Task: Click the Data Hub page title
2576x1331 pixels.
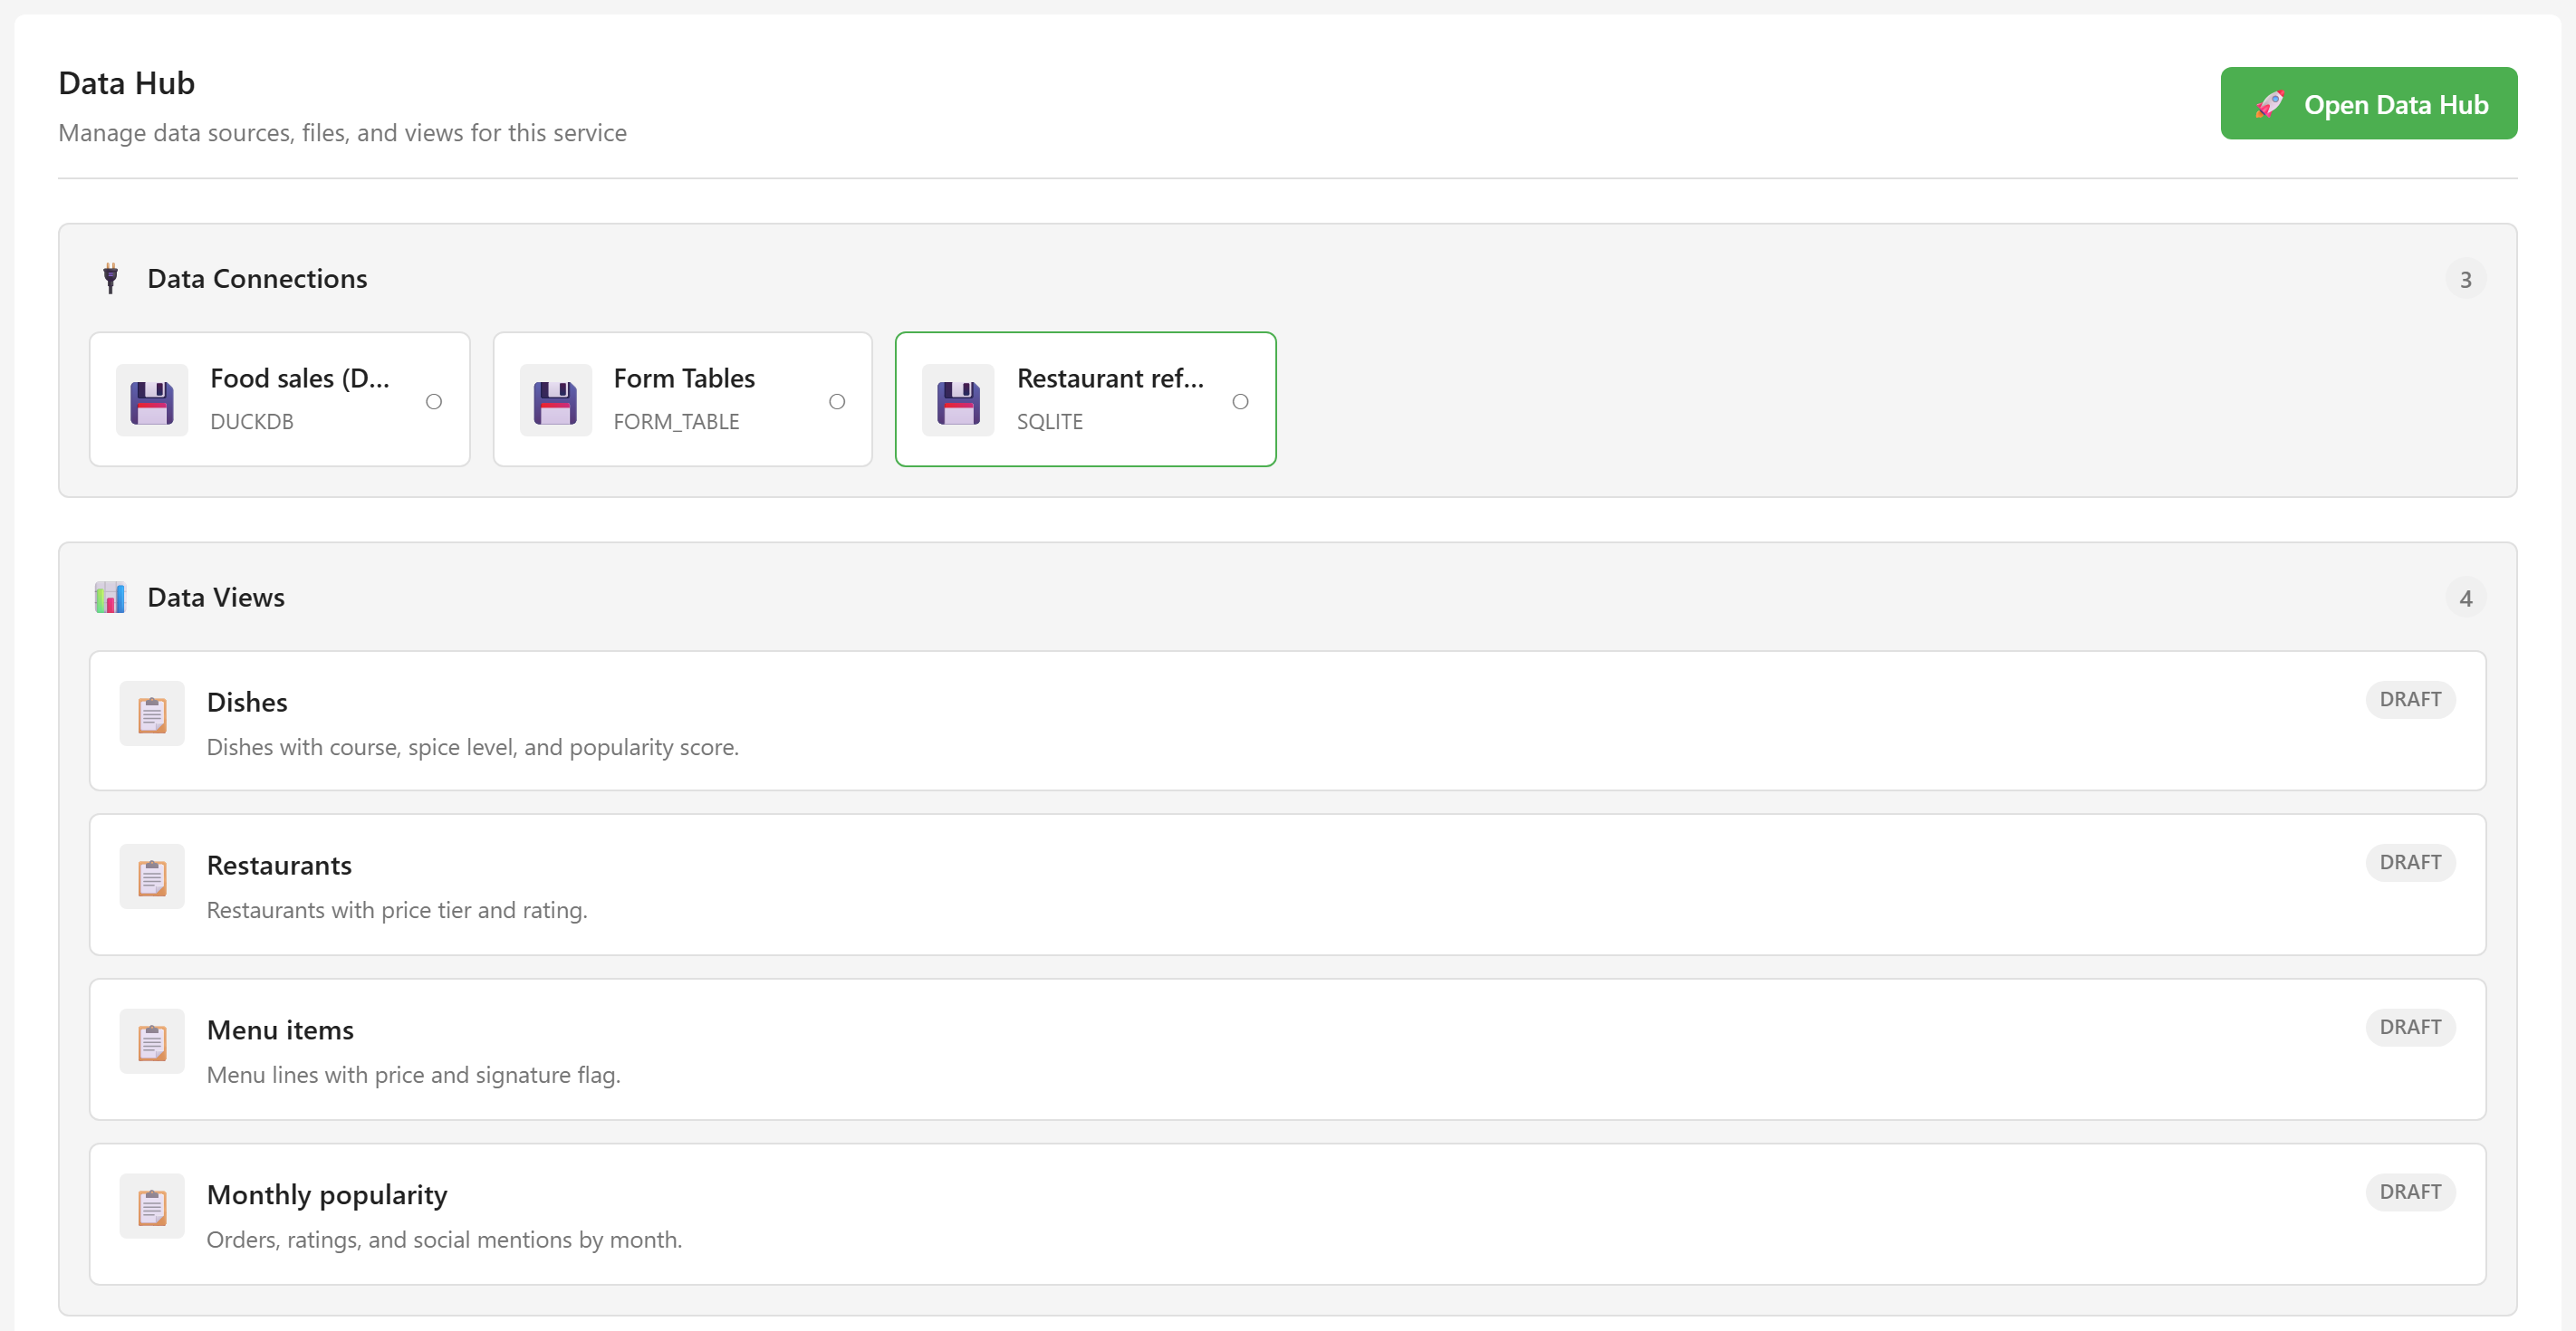Action: [x=127, y=83]
